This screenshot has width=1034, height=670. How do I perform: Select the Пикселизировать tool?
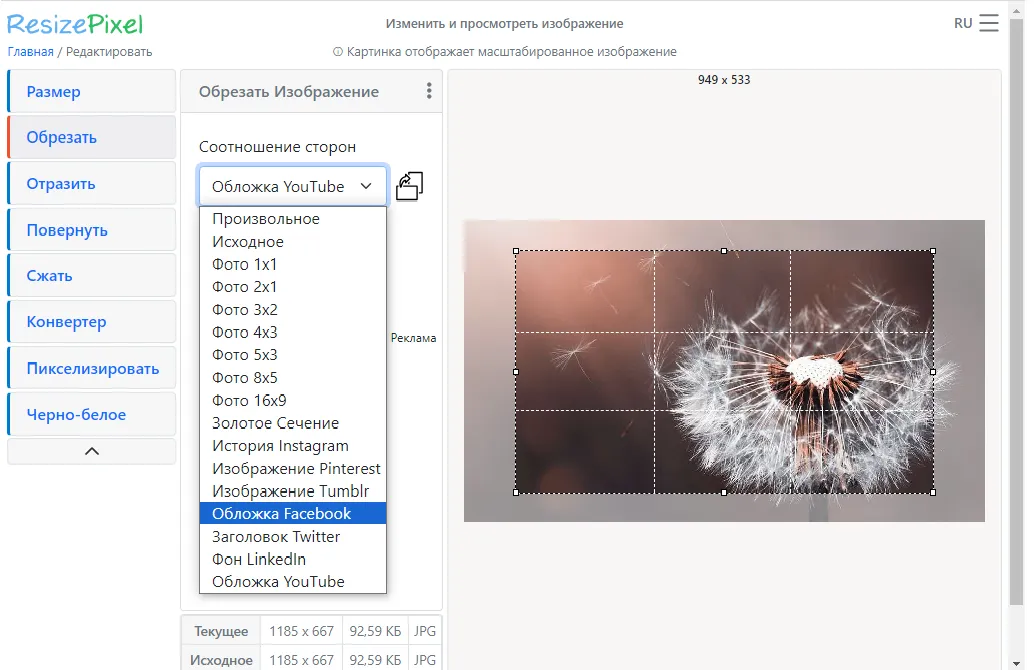[x=91, y=367]
